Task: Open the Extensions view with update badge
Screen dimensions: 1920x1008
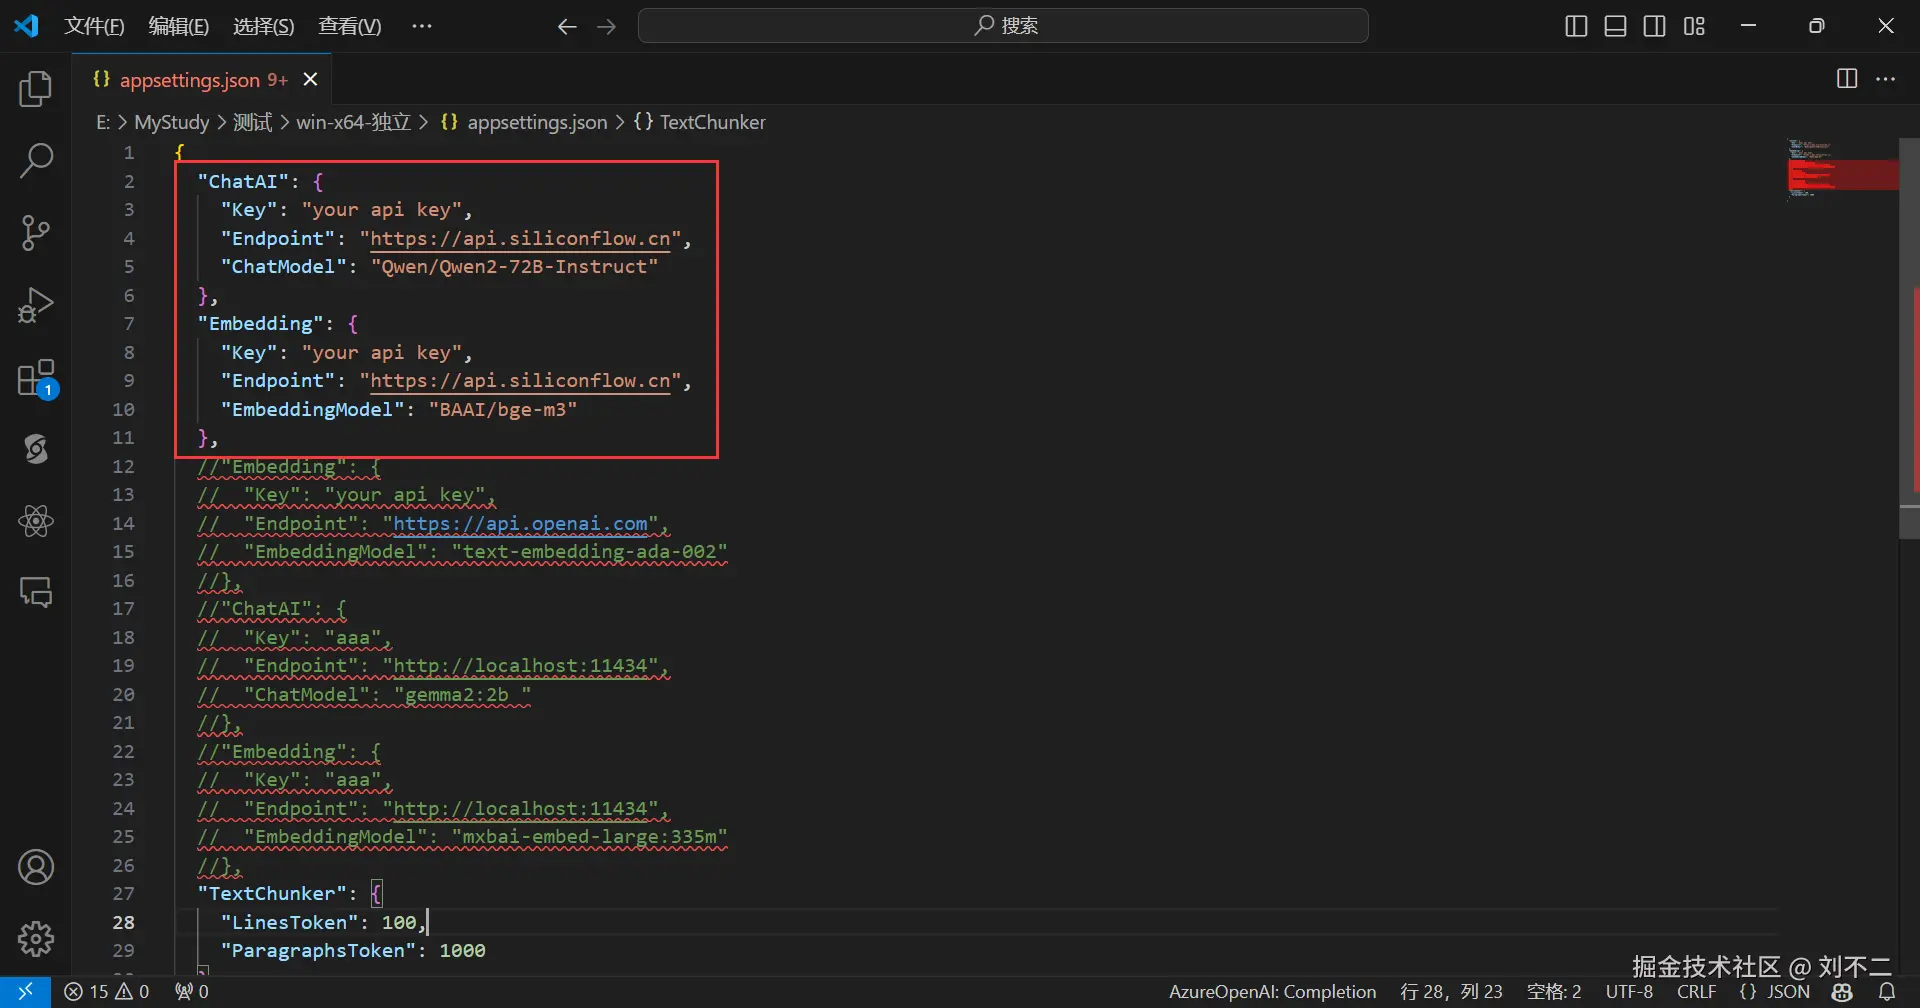Action: tap(38, 379)
